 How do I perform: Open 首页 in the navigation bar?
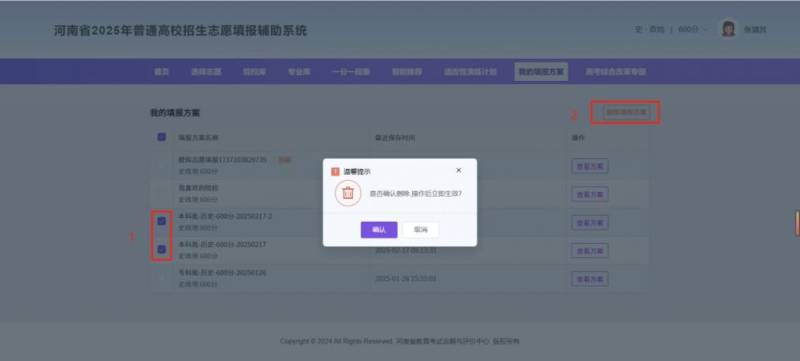[161, 72]
